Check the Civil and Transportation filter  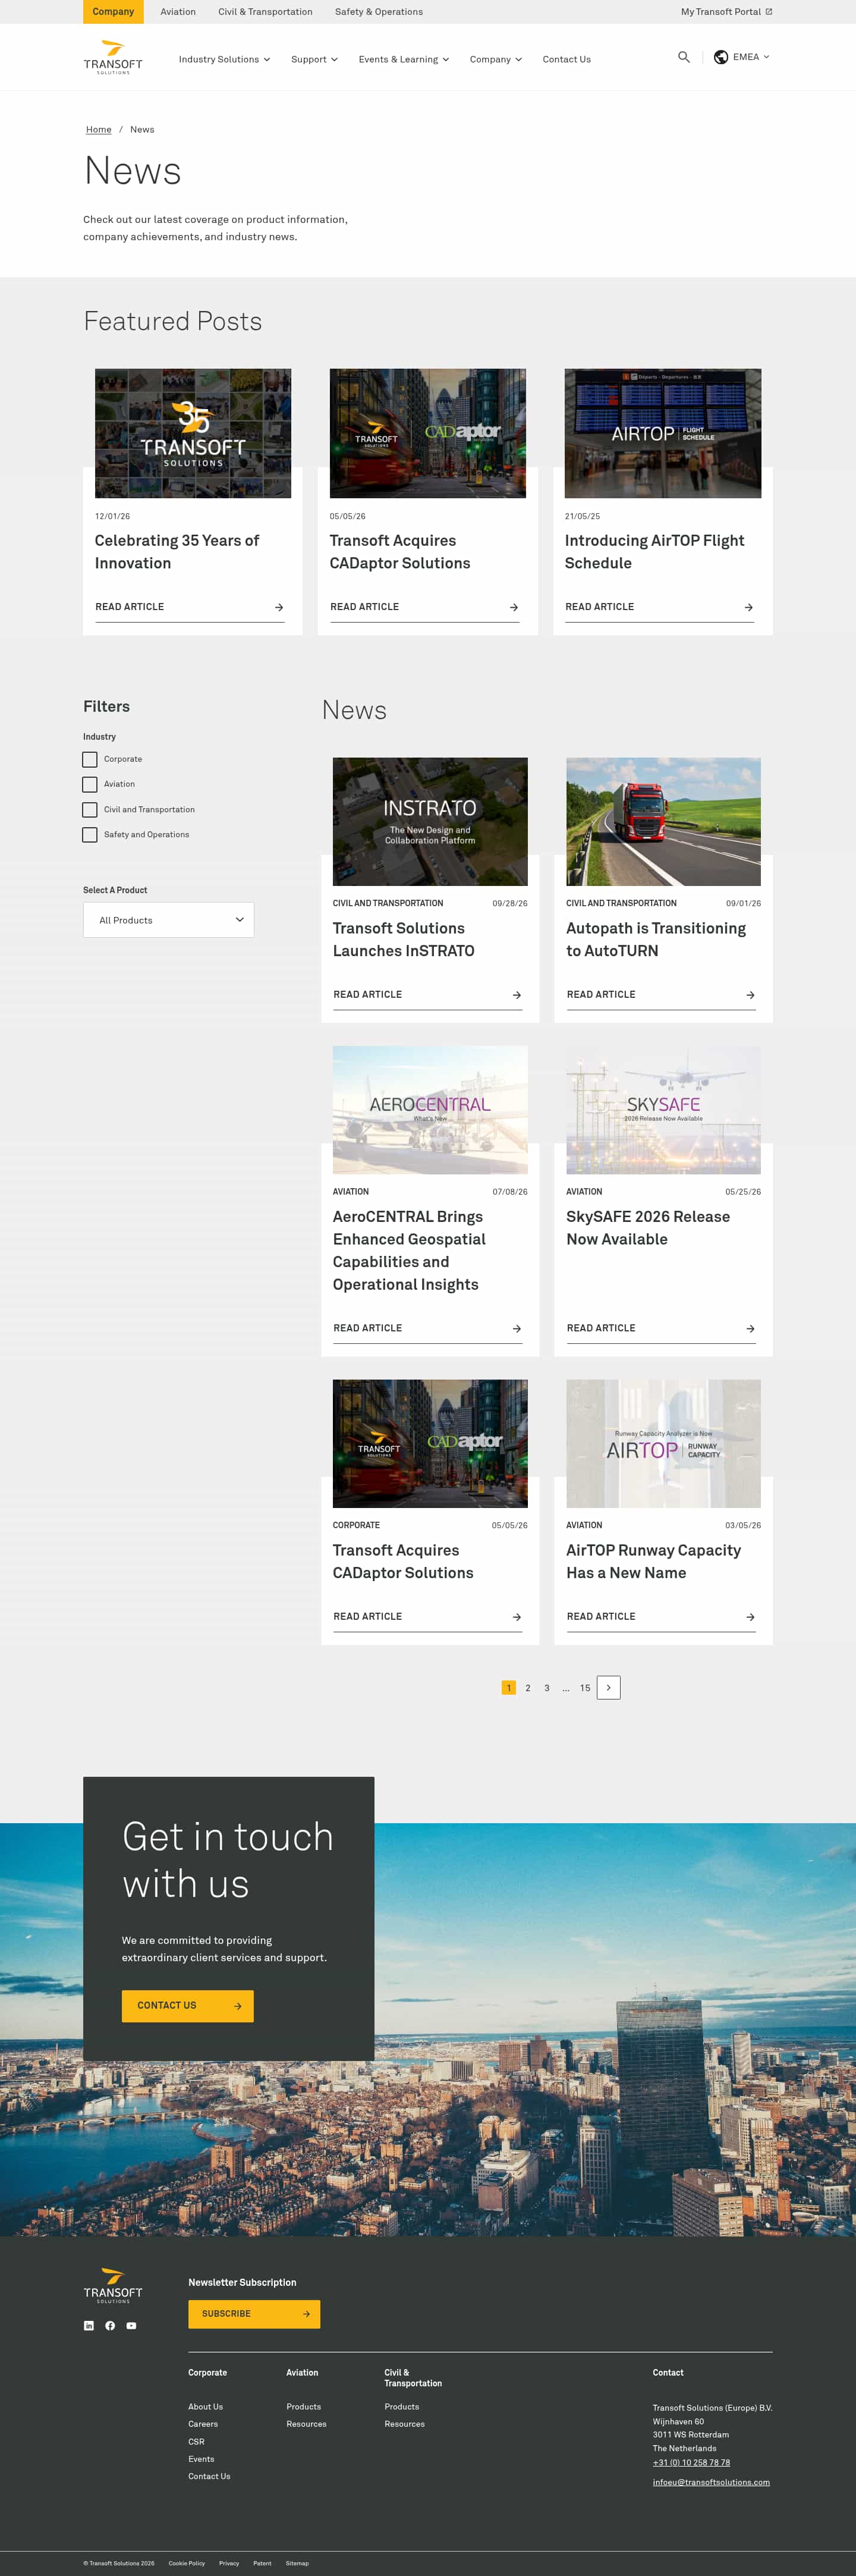[90, 809]
